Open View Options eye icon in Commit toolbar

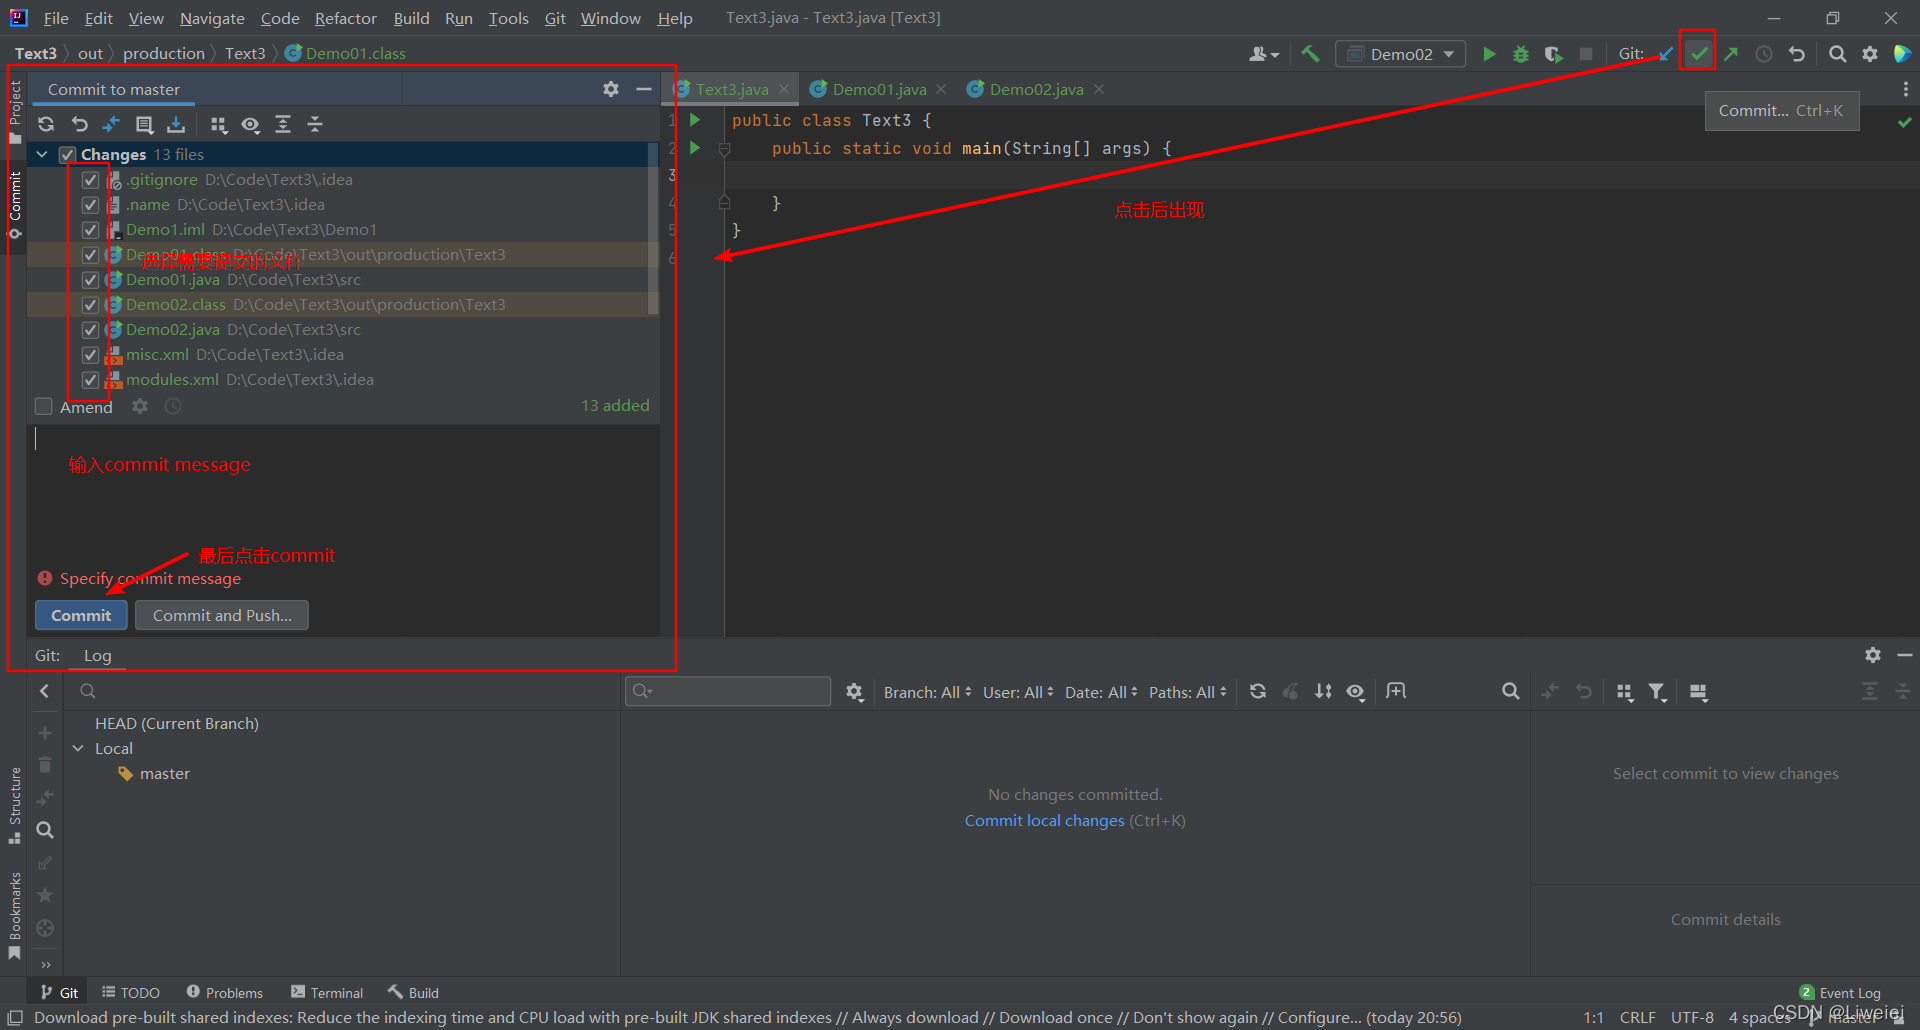tap(251, 124)
